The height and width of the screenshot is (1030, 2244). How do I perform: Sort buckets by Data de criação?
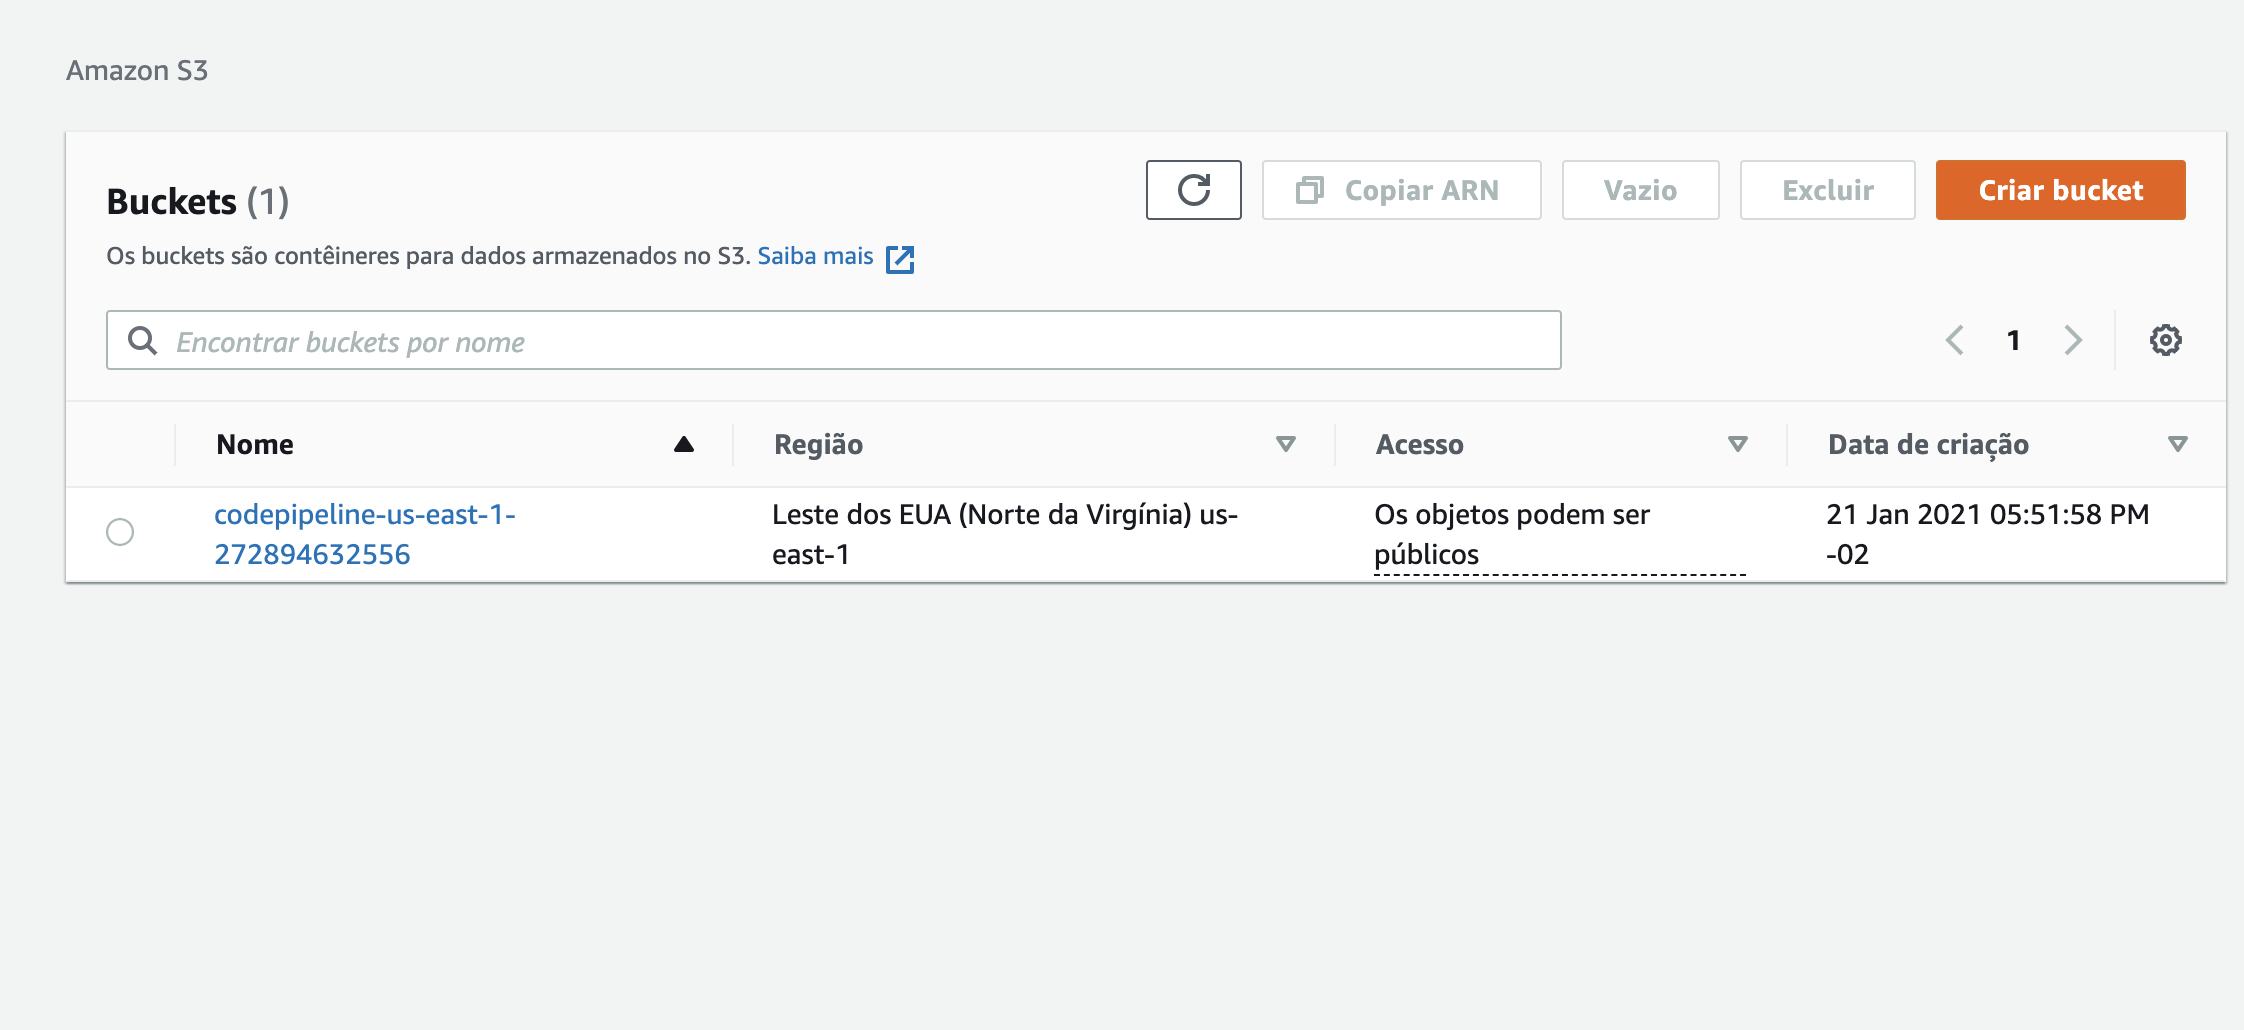(x=2177, y=444)
